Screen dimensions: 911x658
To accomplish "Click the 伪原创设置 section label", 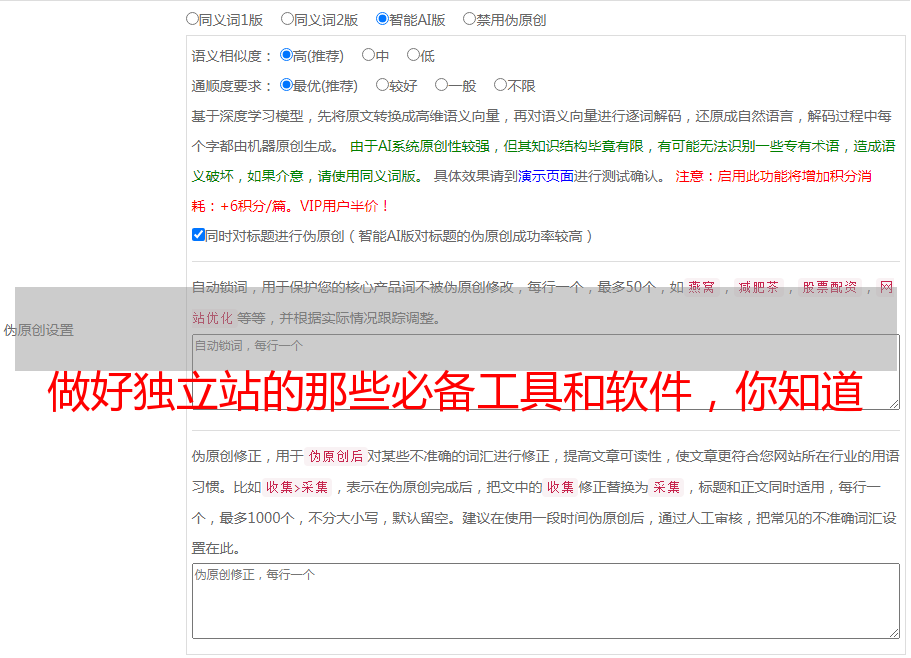I will (38, 330).
